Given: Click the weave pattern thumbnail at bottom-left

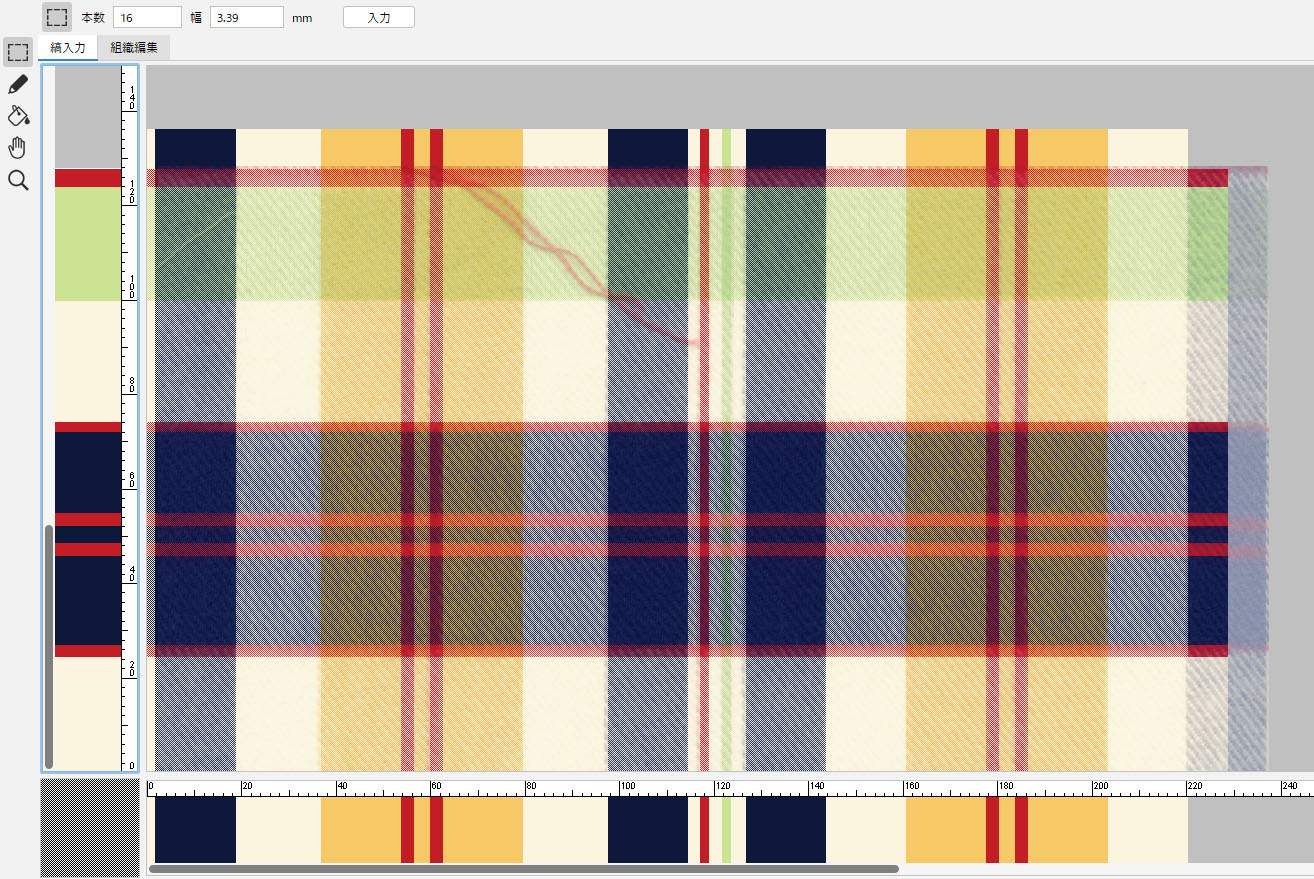Looking at the screenshot, I should pyautogui.click(x=89, y=827).
